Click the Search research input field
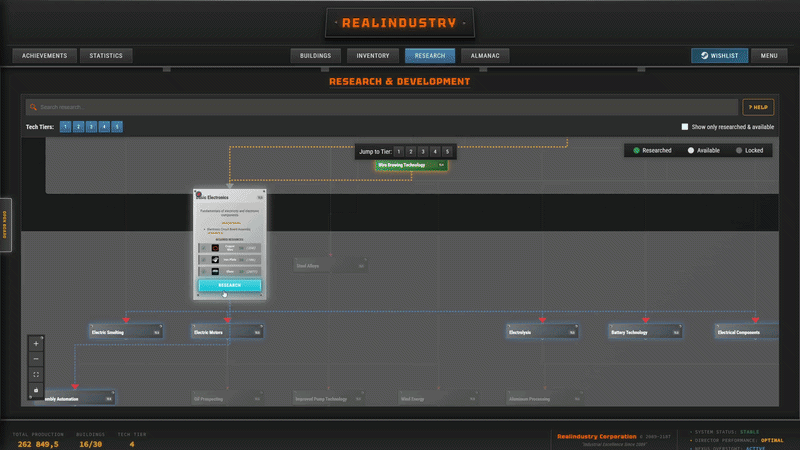 point(382,107)
